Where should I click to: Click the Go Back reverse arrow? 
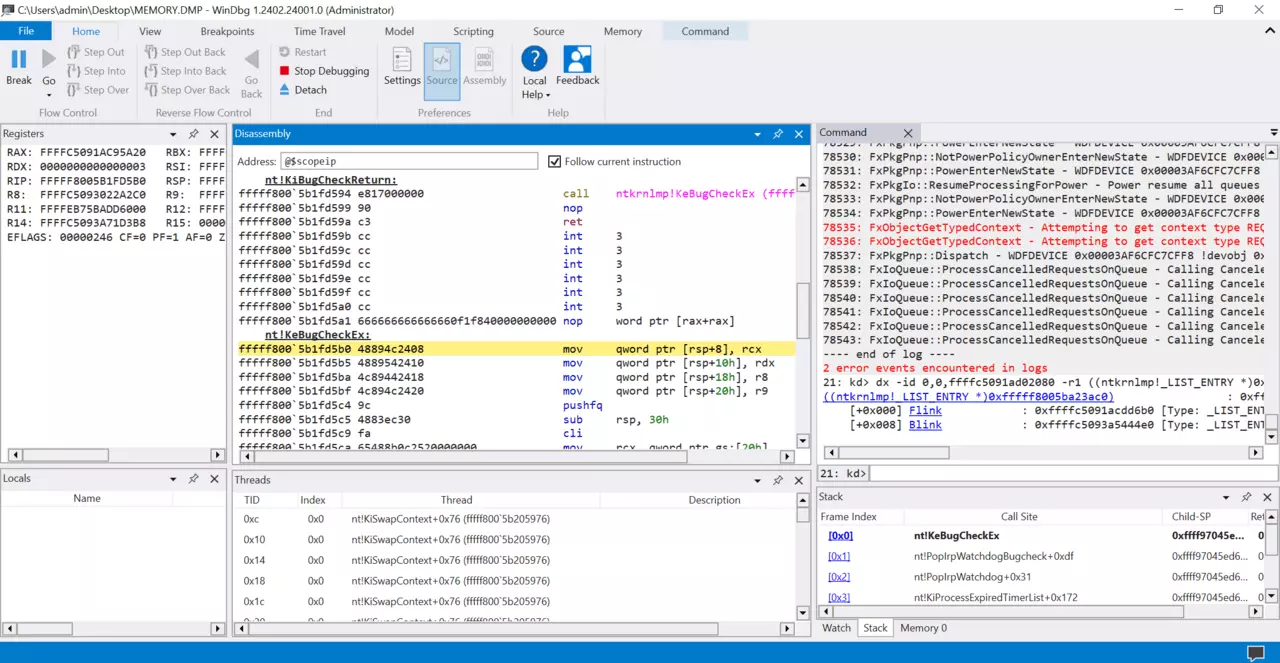click(x=252, y=60)
